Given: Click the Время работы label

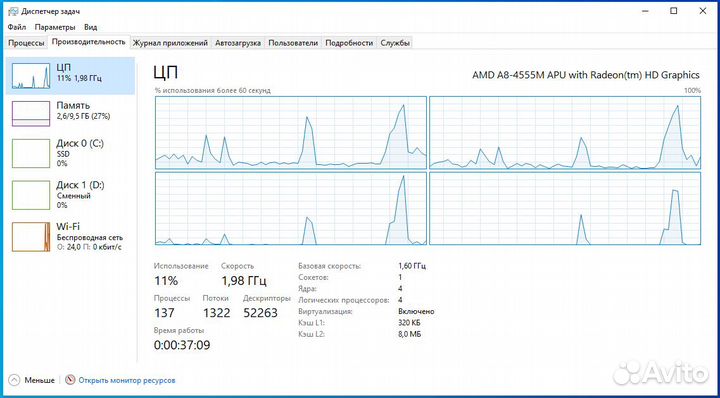Looking at the screenshot, I should (x=179, y=330).
